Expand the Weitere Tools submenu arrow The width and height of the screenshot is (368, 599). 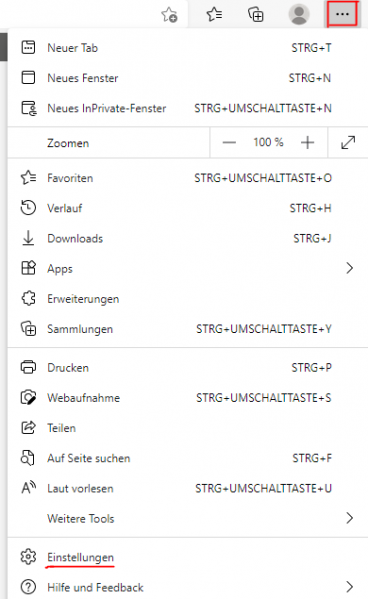349,518
